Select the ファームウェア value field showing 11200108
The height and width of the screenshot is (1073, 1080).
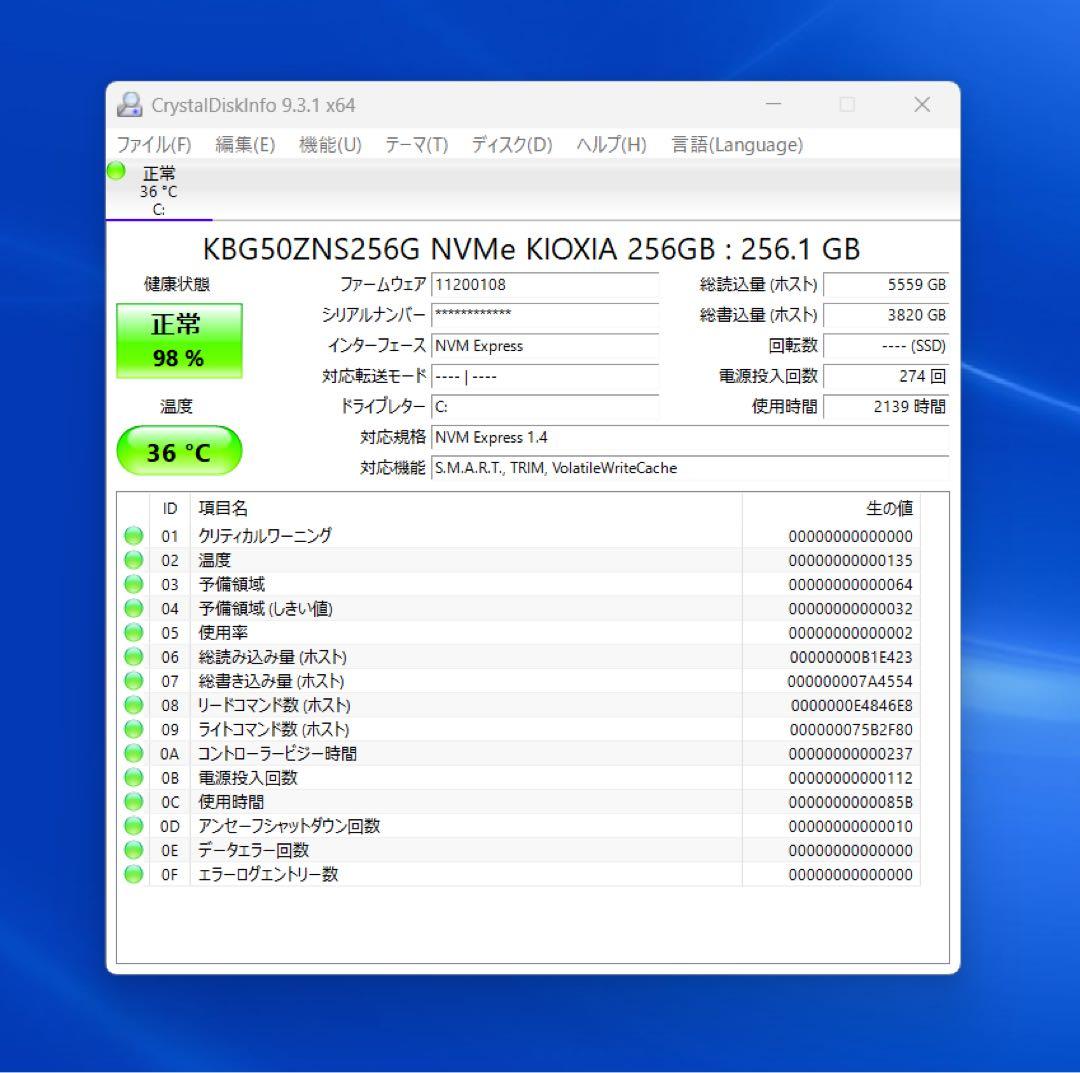(545, 284)
